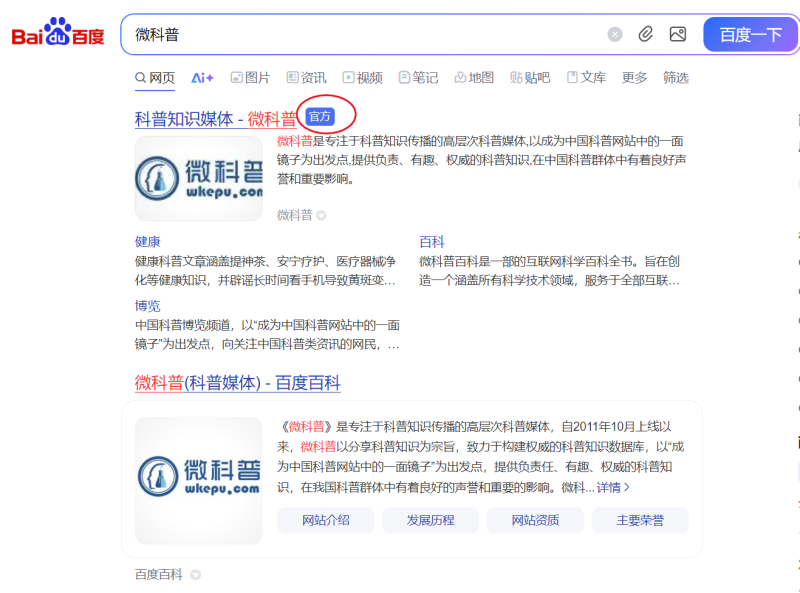Image resolution: width=800 pixels, height=593 pixels.
Task: Open image search camera icon
Action: click(x=678, y=34)
